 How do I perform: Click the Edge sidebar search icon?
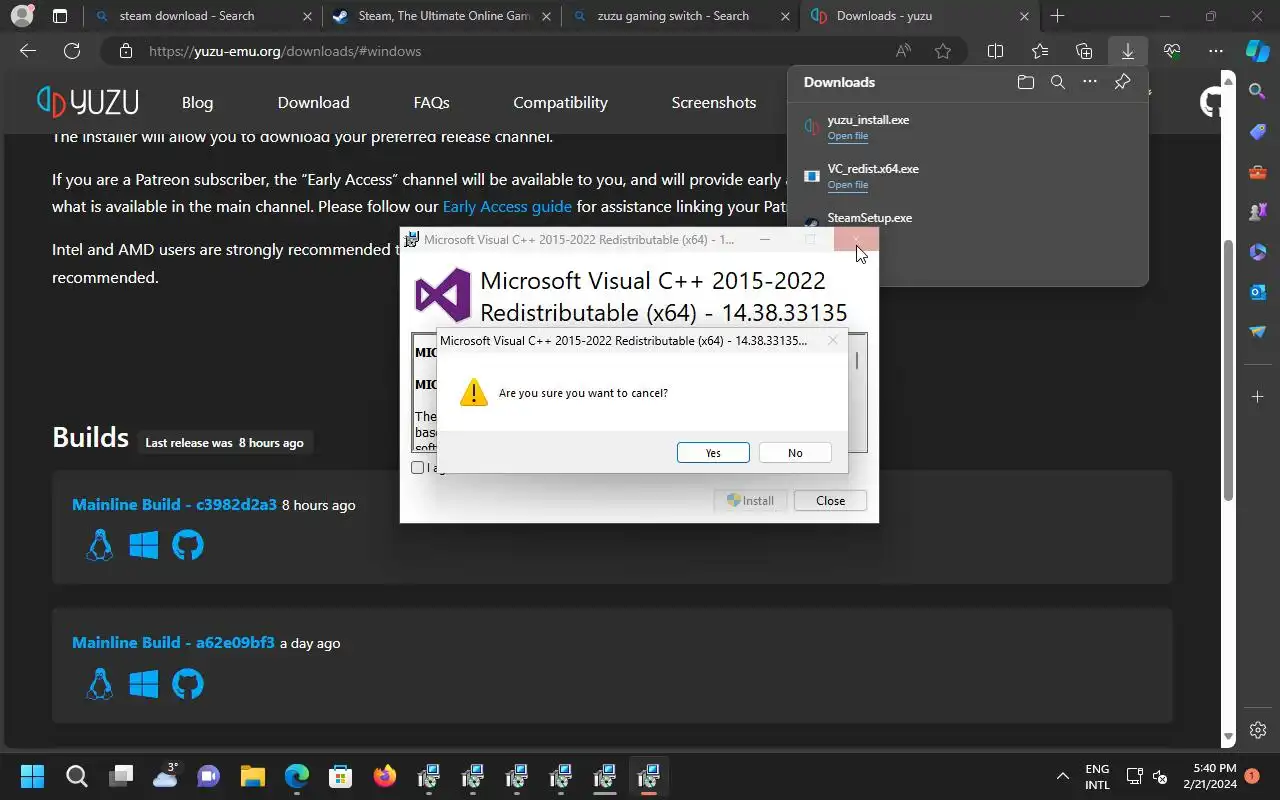(1258, 92)
